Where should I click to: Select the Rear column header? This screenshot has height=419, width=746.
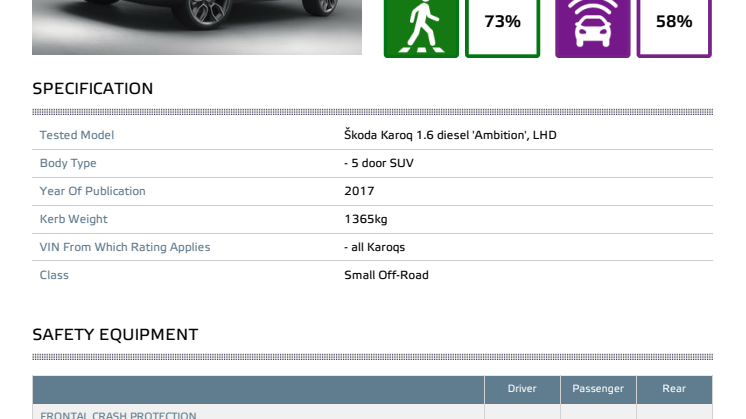coord(674,389)
